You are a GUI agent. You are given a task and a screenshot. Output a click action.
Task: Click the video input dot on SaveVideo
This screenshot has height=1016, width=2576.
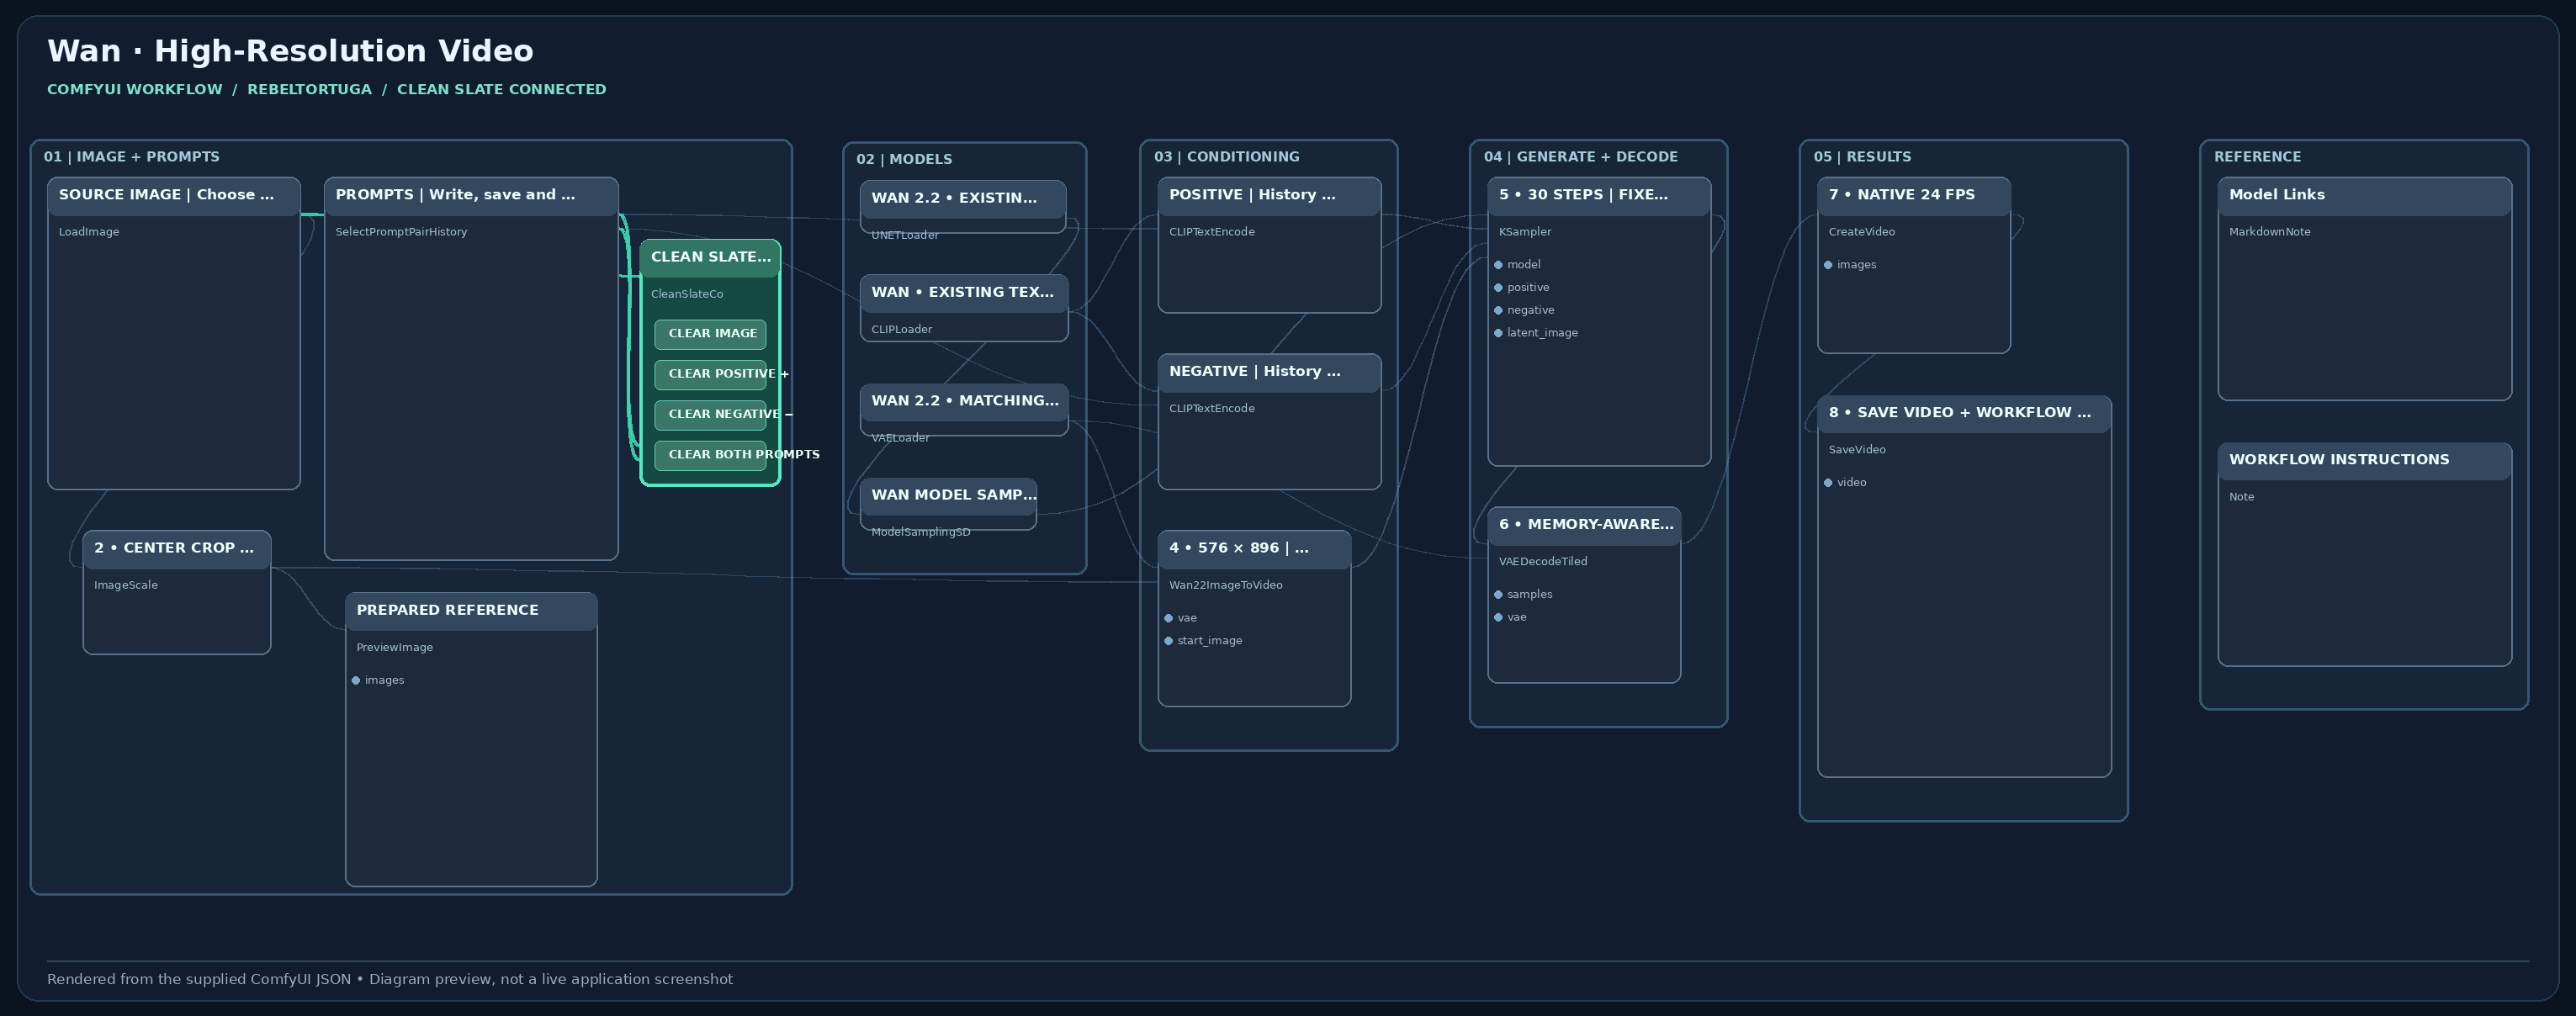[1828, 483]
